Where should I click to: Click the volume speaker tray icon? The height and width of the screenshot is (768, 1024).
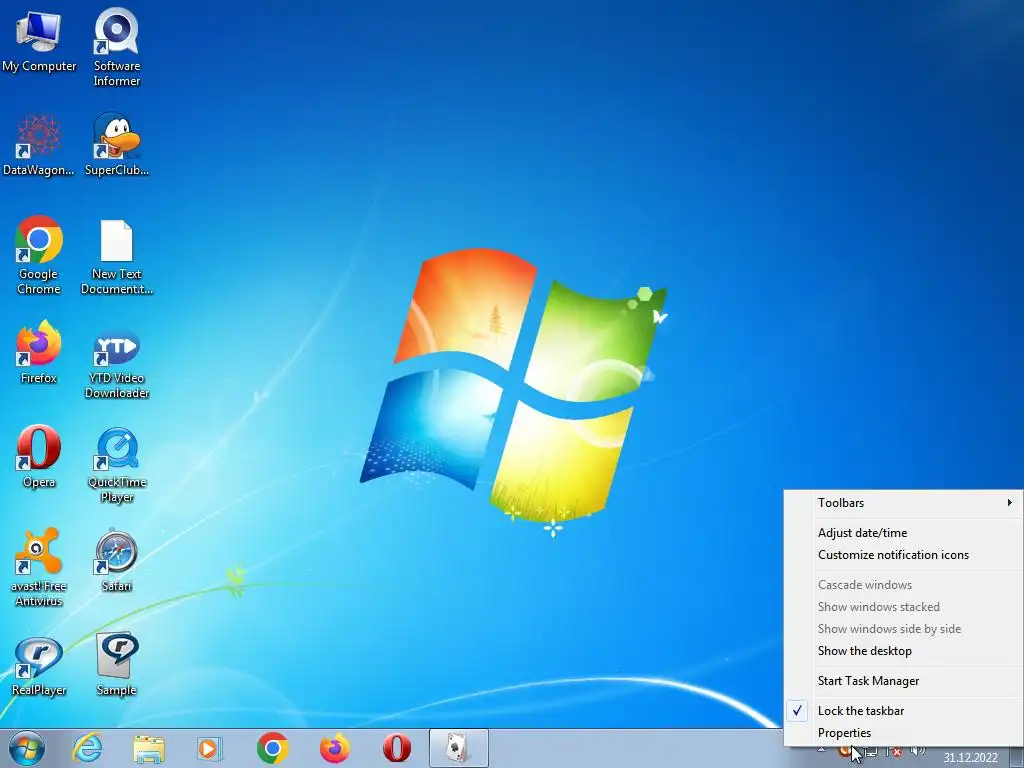(x=918, y=751)
